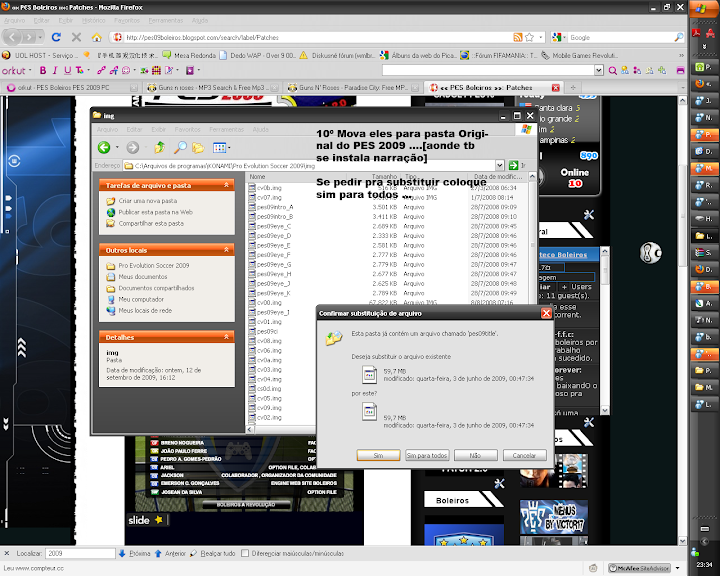Screen dimensions: 720x576
Task: Expand explorer address path dropdown
Action: pos(500,165)
